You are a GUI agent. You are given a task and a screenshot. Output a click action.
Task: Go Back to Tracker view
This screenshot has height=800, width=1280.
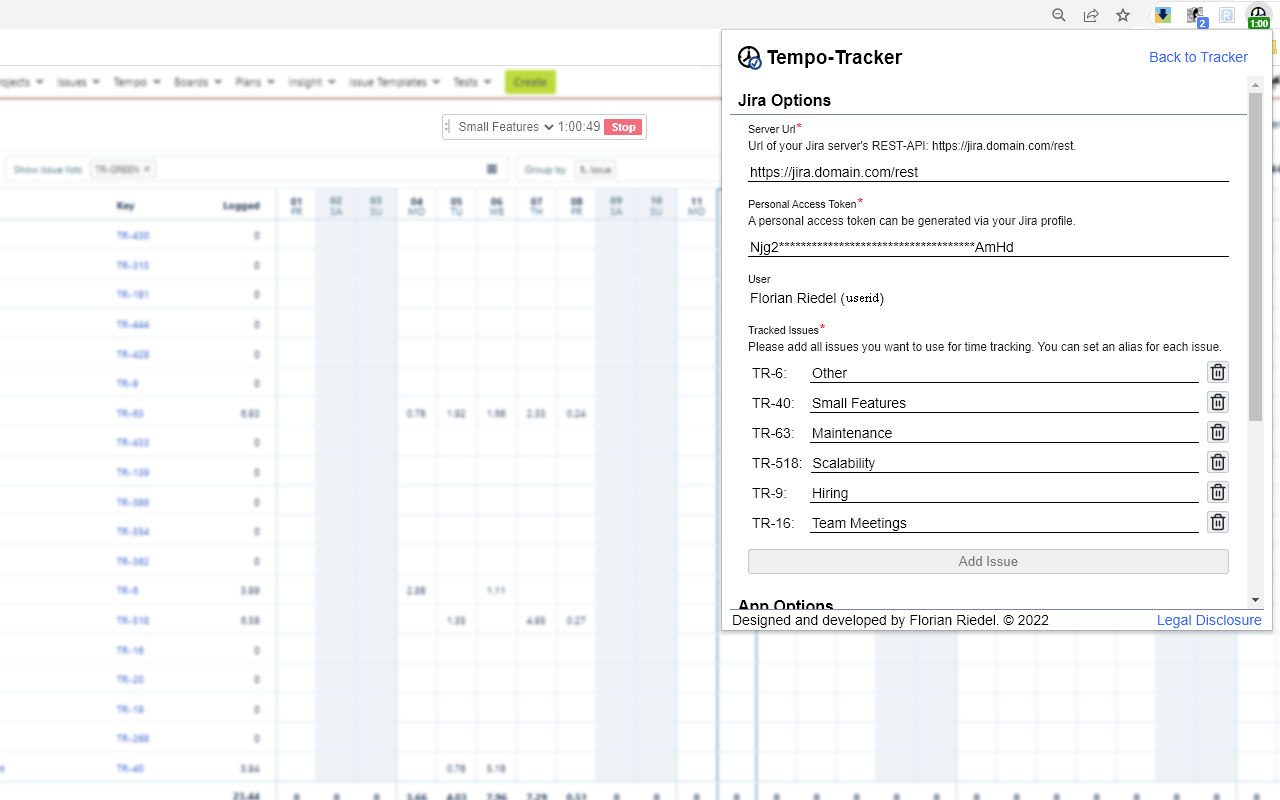pos(1198,57)
